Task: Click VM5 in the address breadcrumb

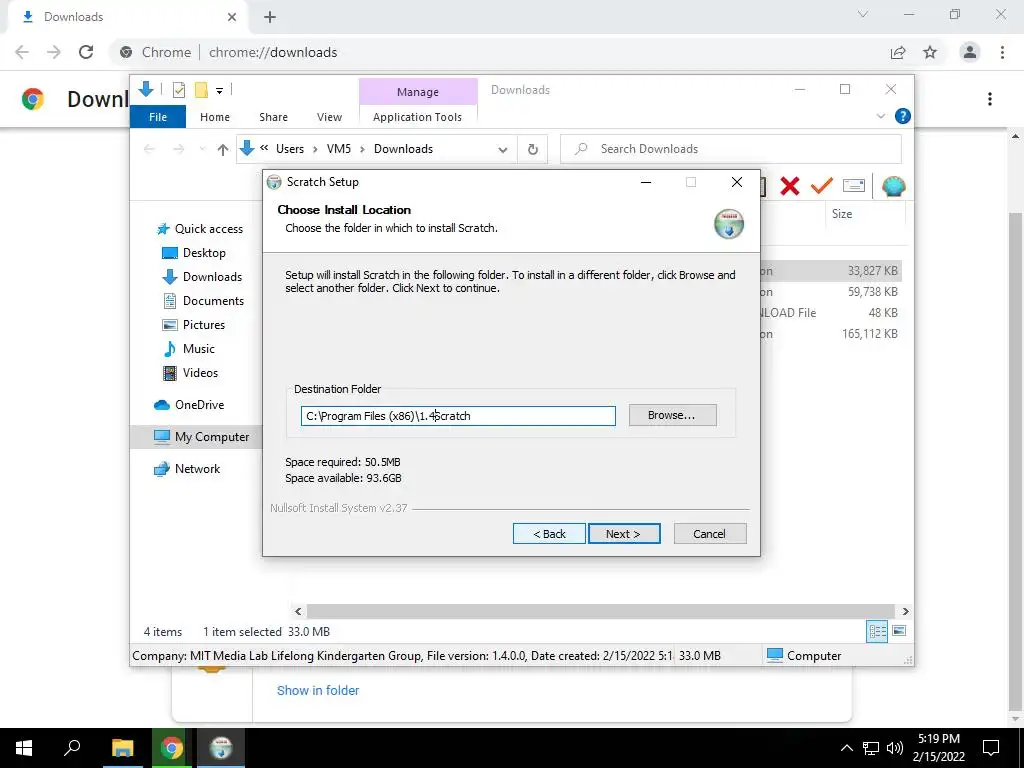Action: pyautogui.click(x=338, y=149)
